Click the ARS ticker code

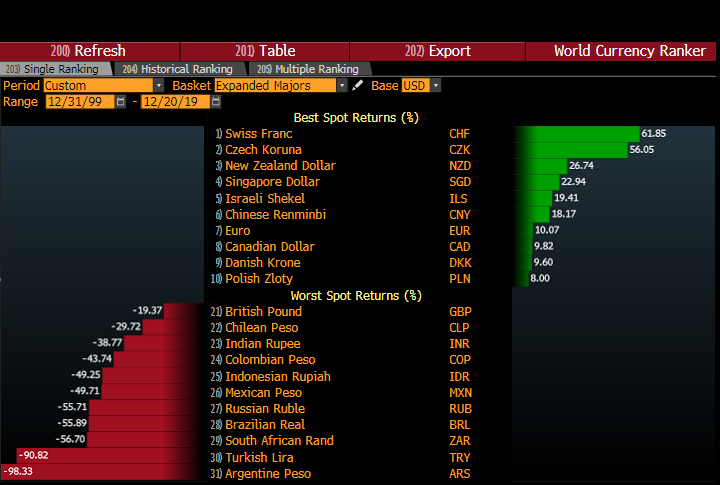pos(460,474)
